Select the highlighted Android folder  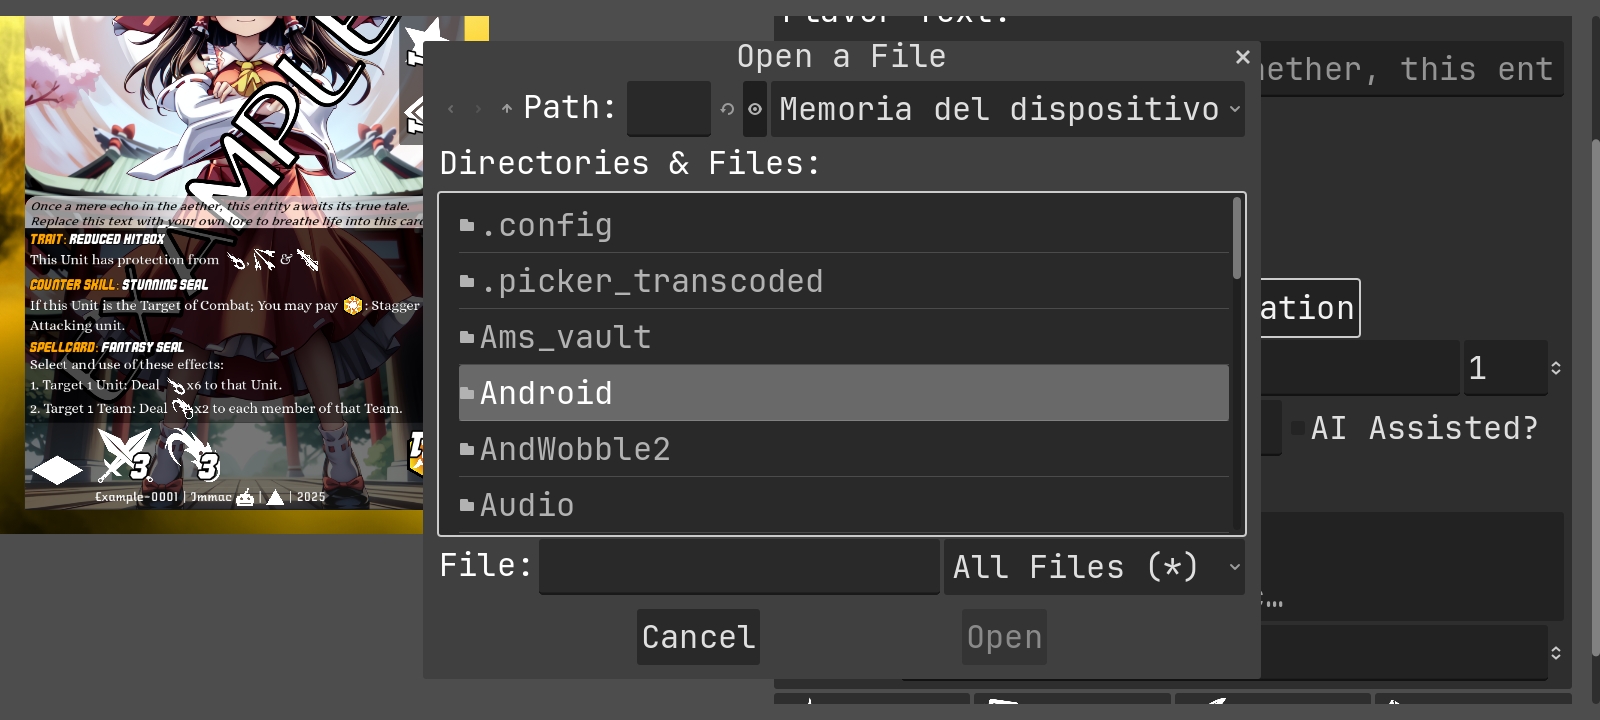(x=546, y=393)
